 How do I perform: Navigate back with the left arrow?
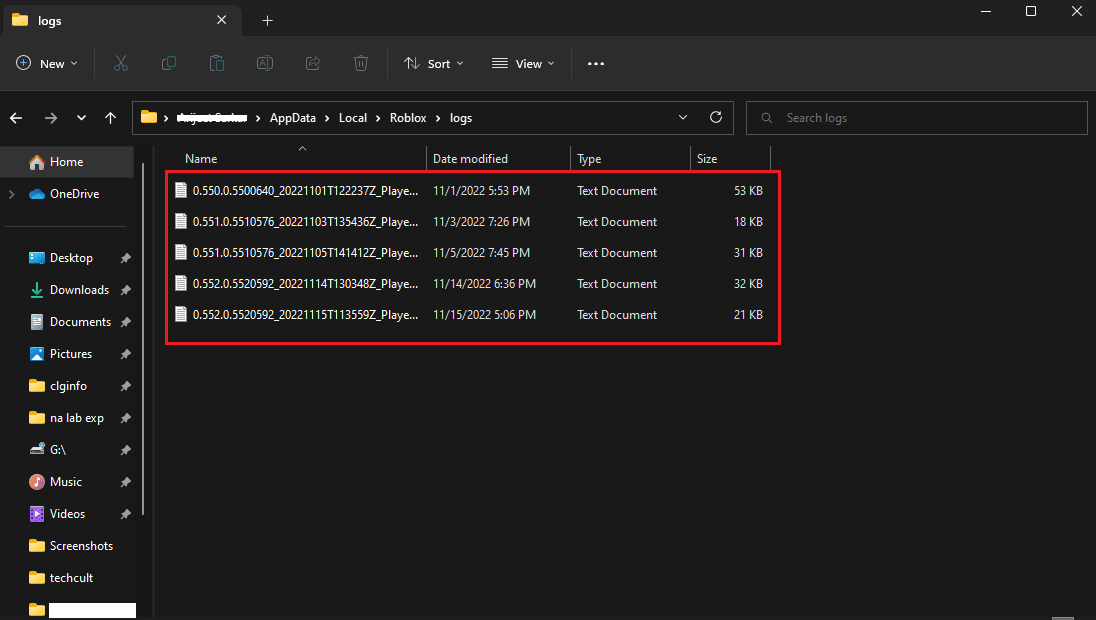[16, 118]
